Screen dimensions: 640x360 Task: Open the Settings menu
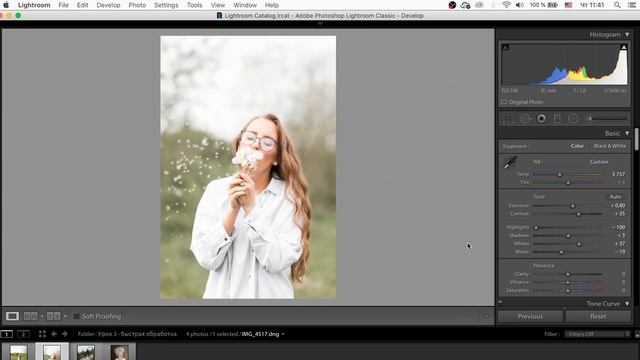point(166,5)
